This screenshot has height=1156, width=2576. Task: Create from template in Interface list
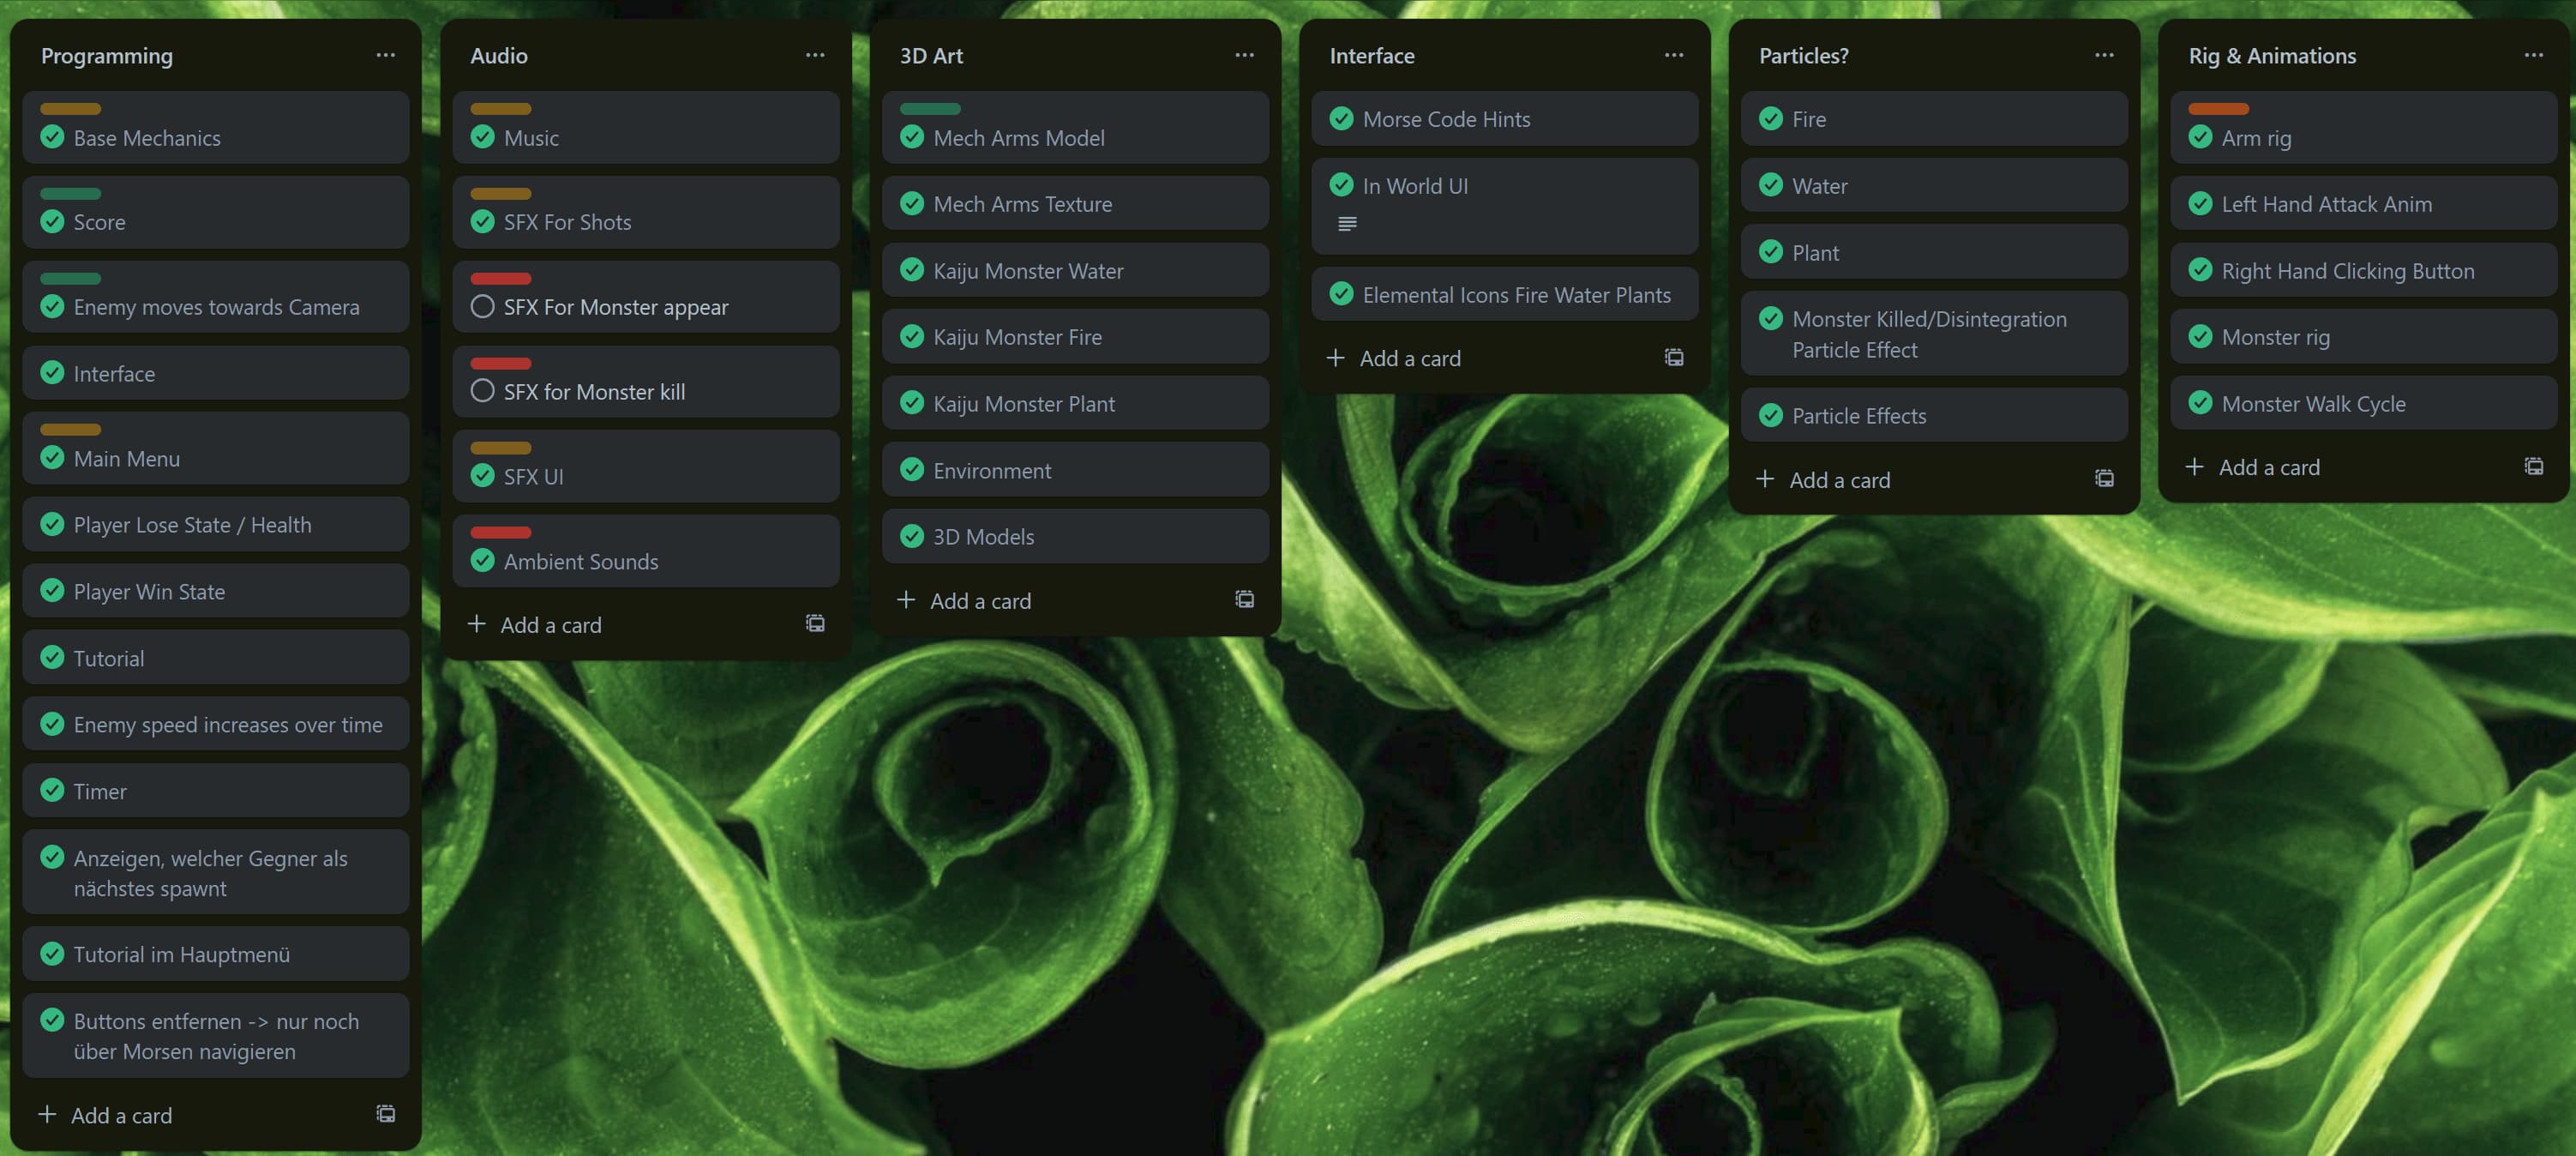[1674, 358]
